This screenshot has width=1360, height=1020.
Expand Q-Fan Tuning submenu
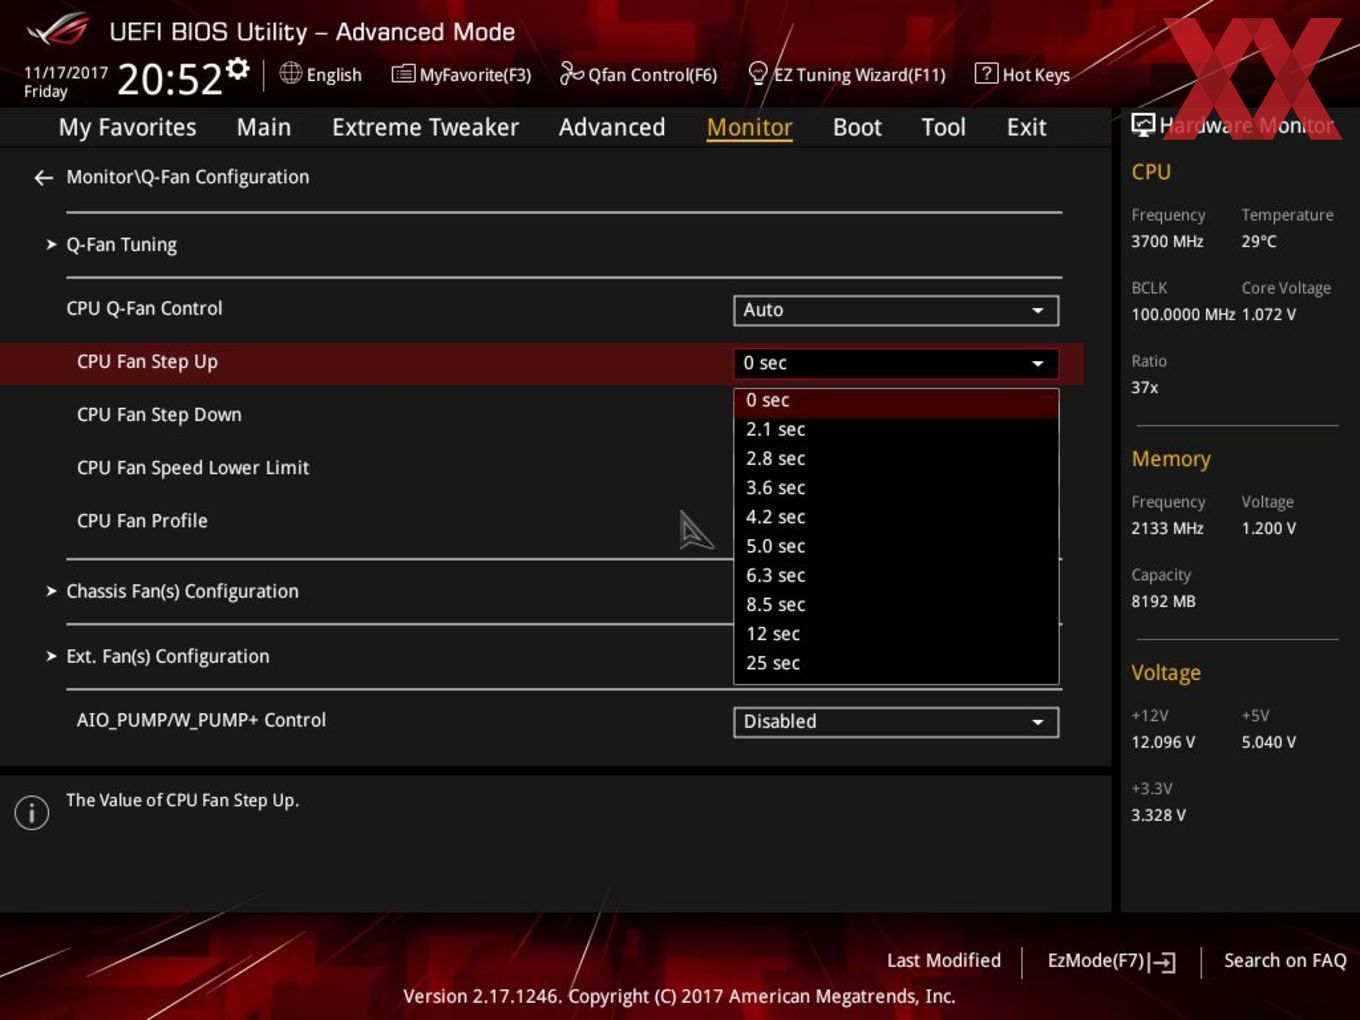121,245
